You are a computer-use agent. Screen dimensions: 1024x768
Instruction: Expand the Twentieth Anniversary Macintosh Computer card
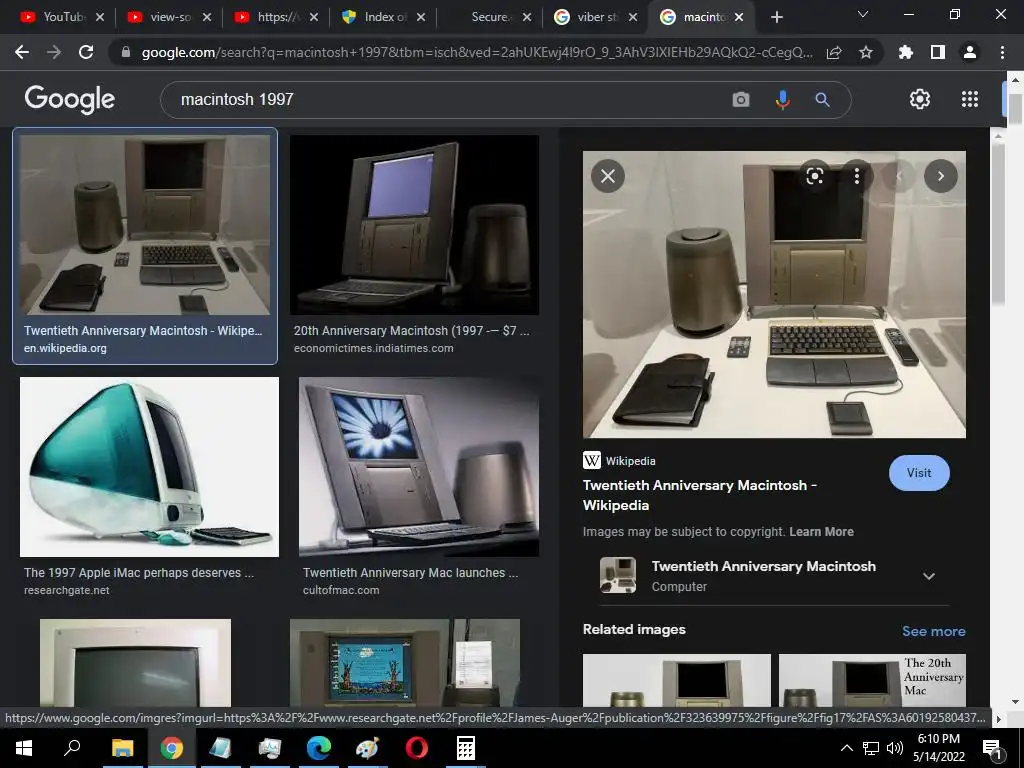click(929, 576)
